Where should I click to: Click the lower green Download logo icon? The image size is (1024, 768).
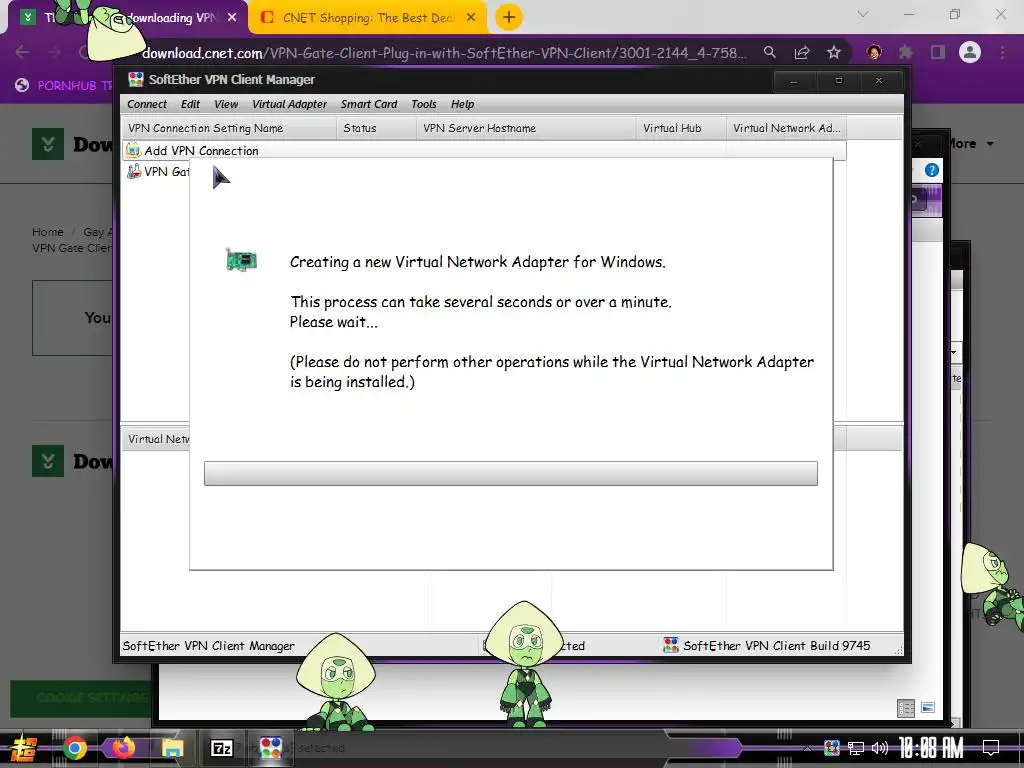point(48,461)
